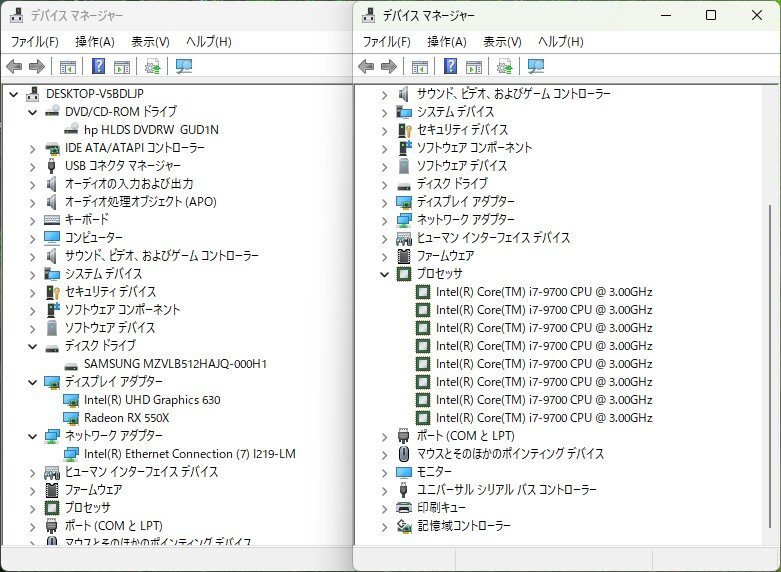The image size is (781, 572).
Task: Select Radeon RX 550X display adapter icon
Action: point(71,418)
